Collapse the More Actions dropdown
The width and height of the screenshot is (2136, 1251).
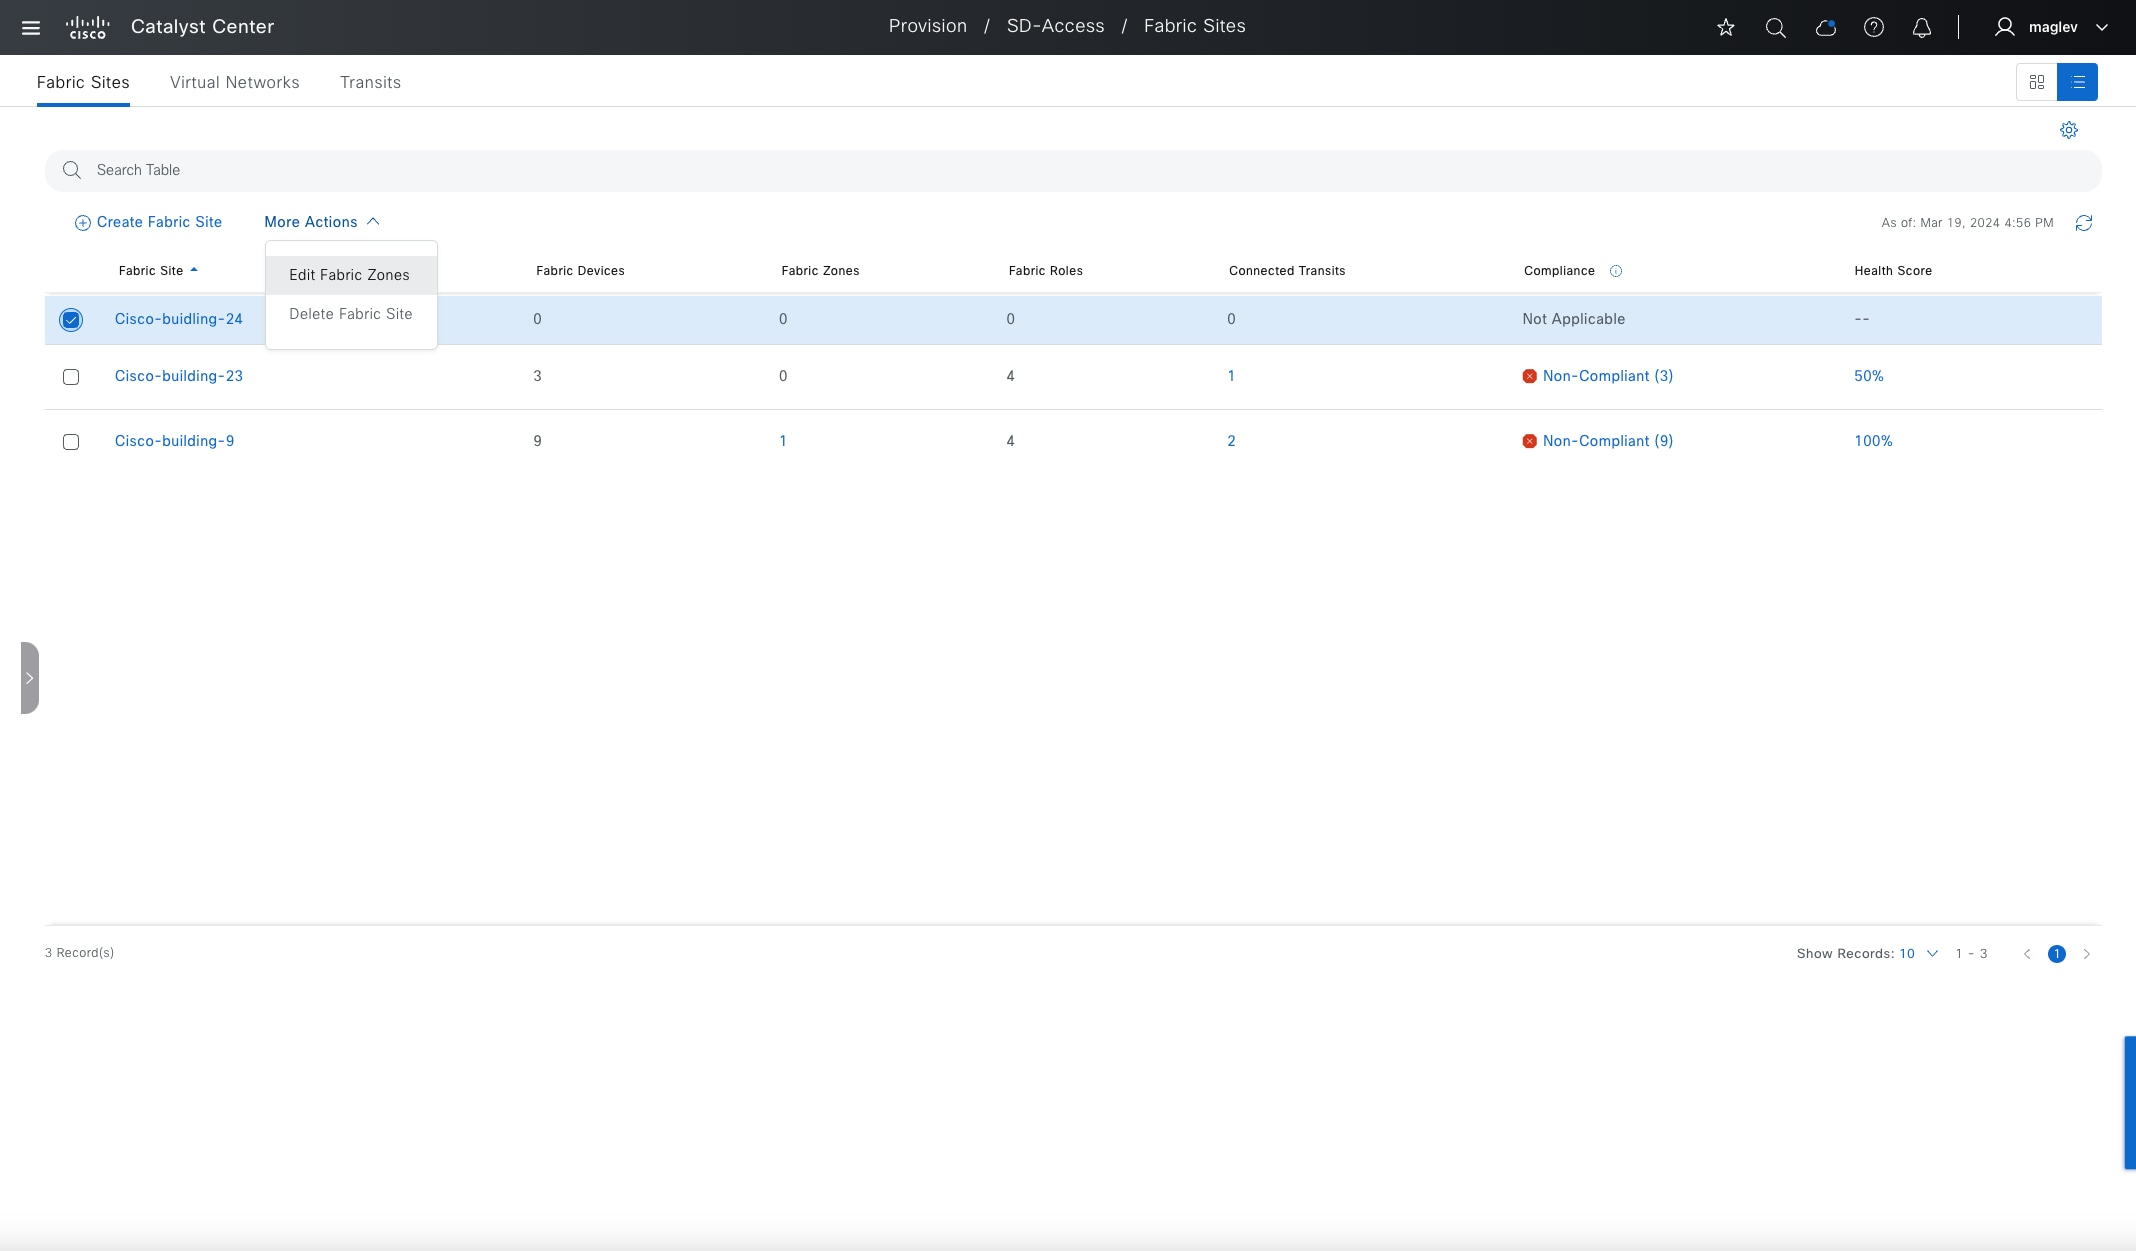321,222
